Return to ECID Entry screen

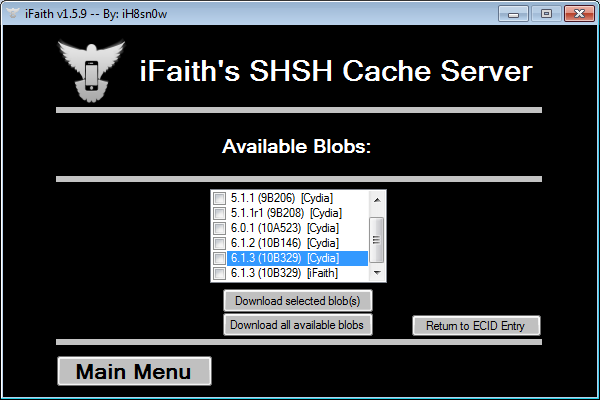coord(476,325)
